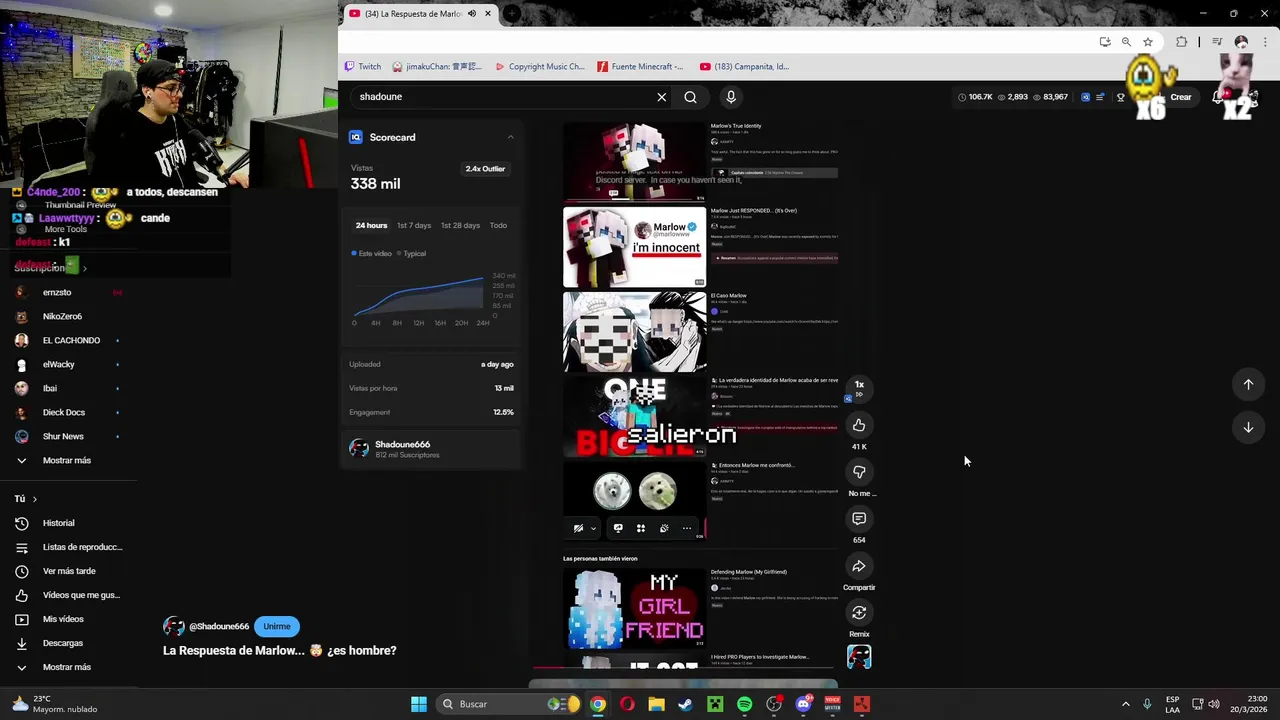Open Mis vídeos in the sidebar
The image size is (1280, 720).
click(63, 619)
